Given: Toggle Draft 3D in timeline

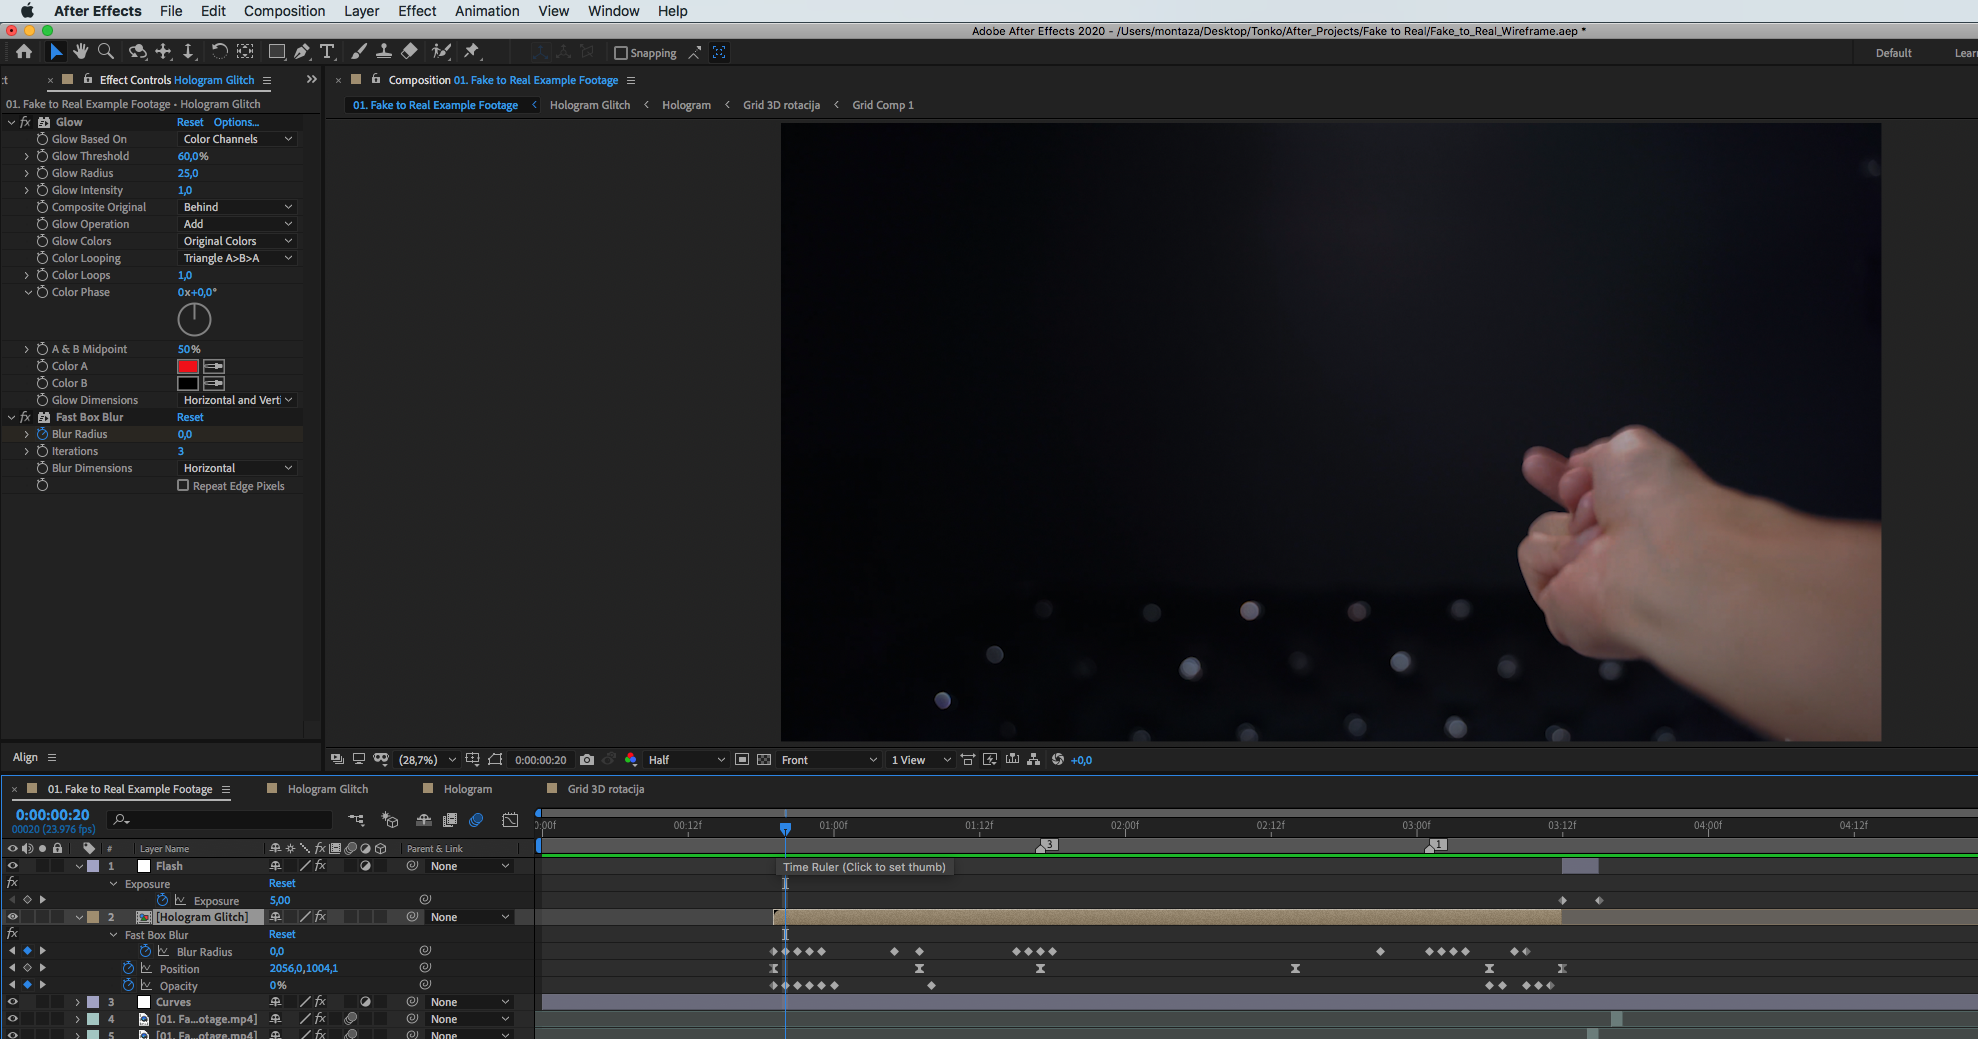Looking at the screenshot, I should point(390,820).
